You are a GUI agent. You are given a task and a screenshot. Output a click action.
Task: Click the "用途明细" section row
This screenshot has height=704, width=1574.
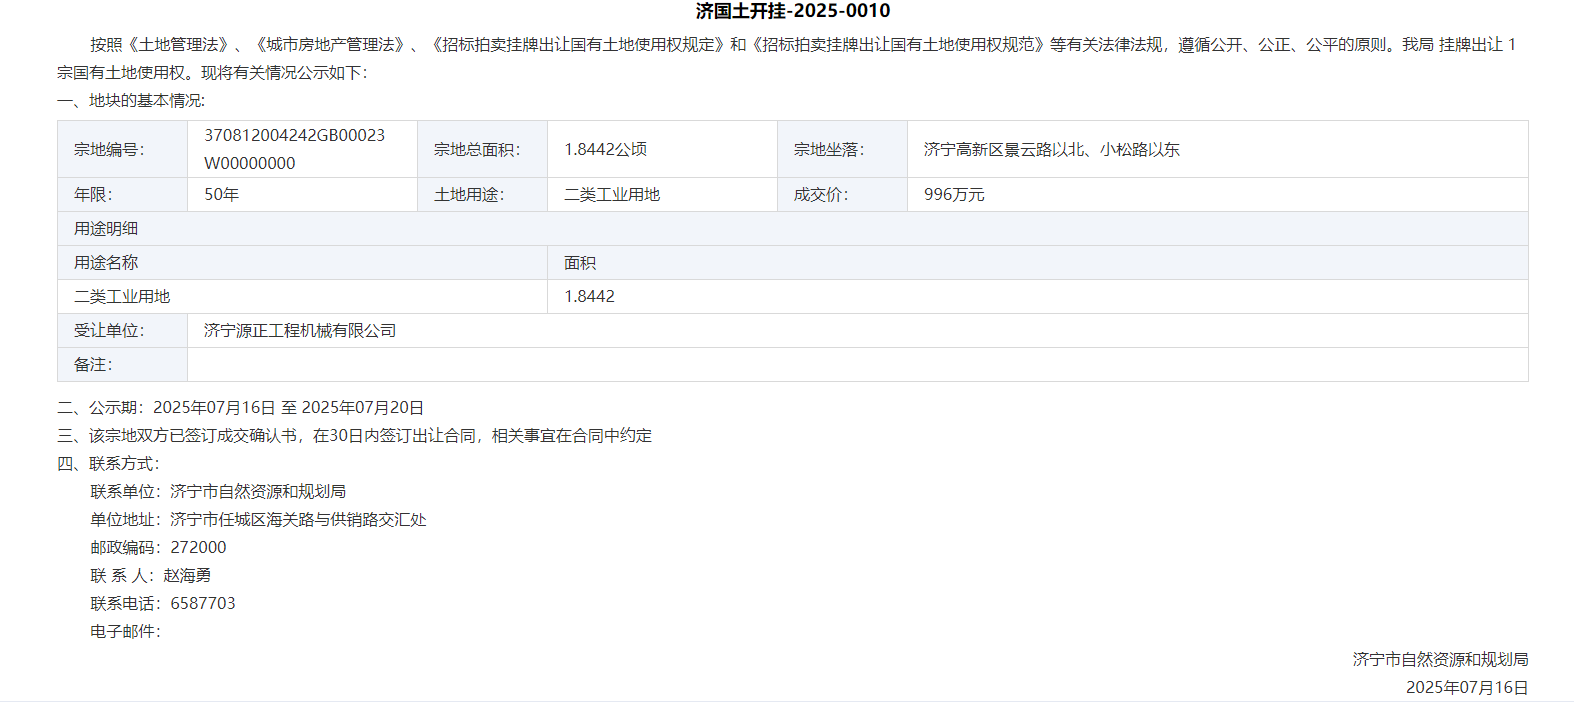click(x=793, y=229)
